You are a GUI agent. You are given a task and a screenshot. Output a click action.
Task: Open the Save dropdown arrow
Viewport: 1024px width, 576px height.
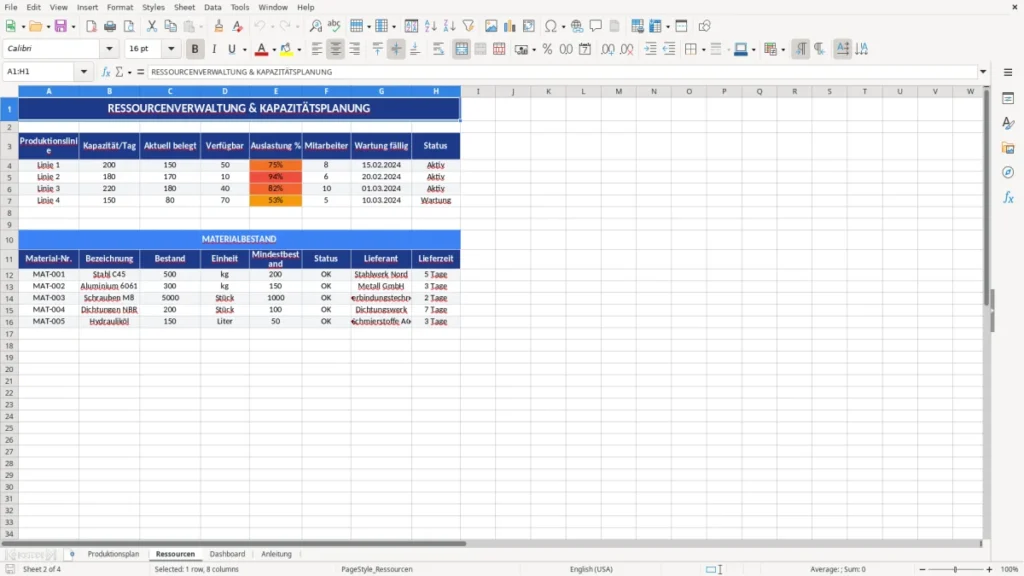coord(73,27)
